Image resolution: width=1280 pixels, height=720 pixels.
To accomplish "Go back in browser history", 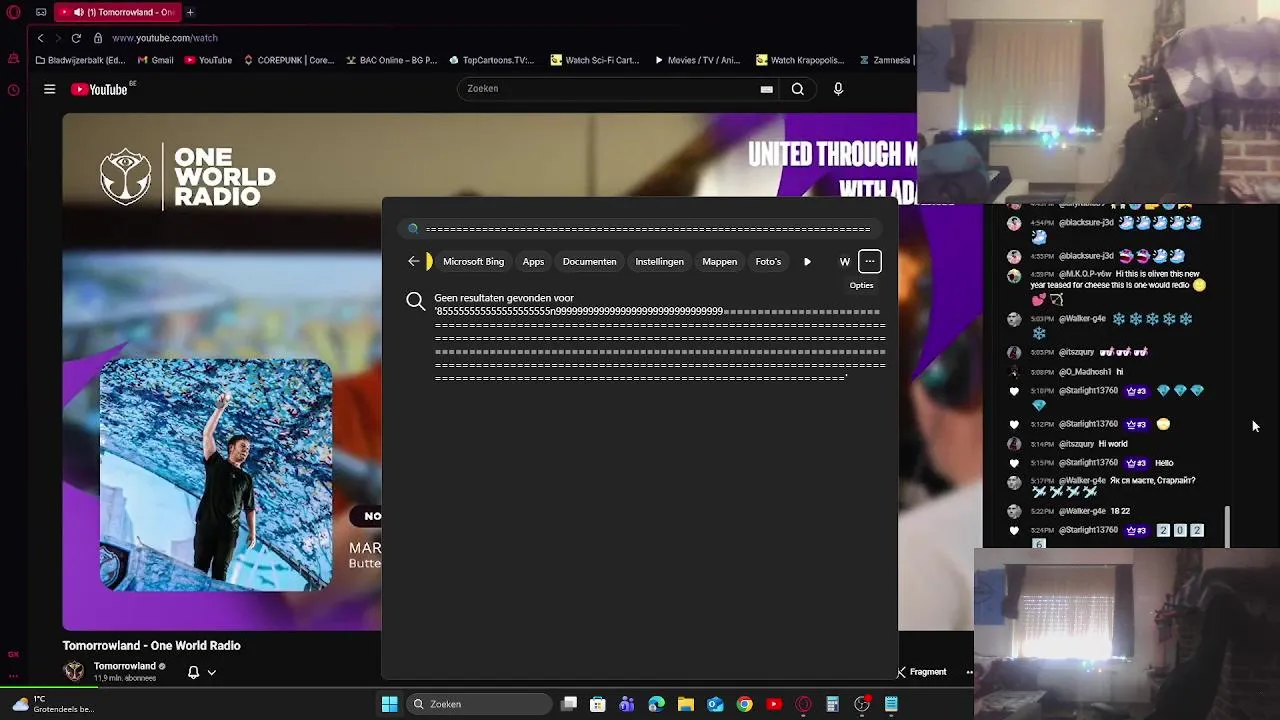I will 40,38.
